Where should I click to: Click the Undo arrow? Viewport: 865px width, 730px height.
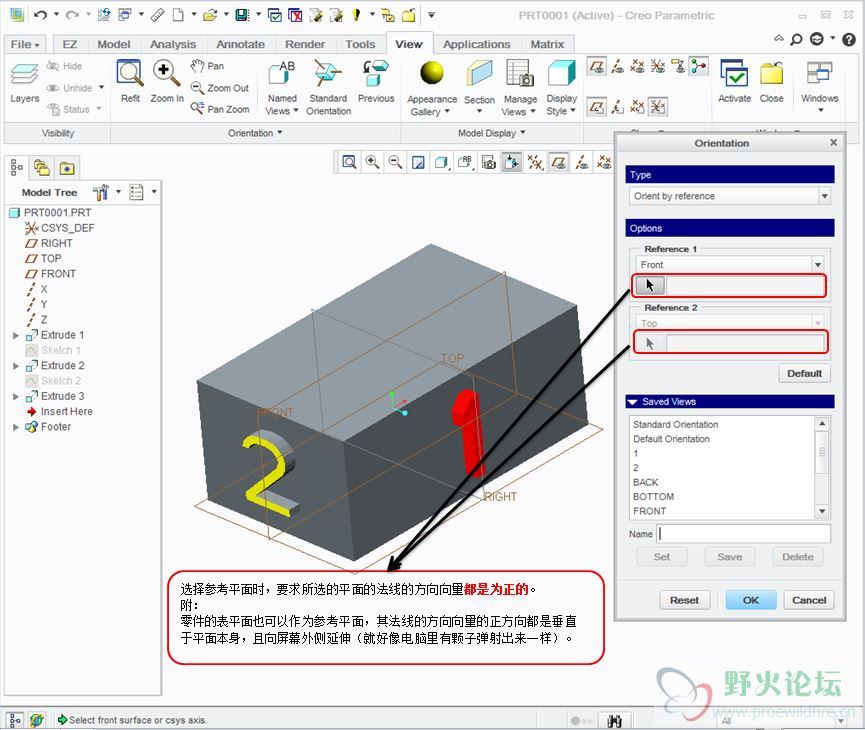(x=40, y=15)
